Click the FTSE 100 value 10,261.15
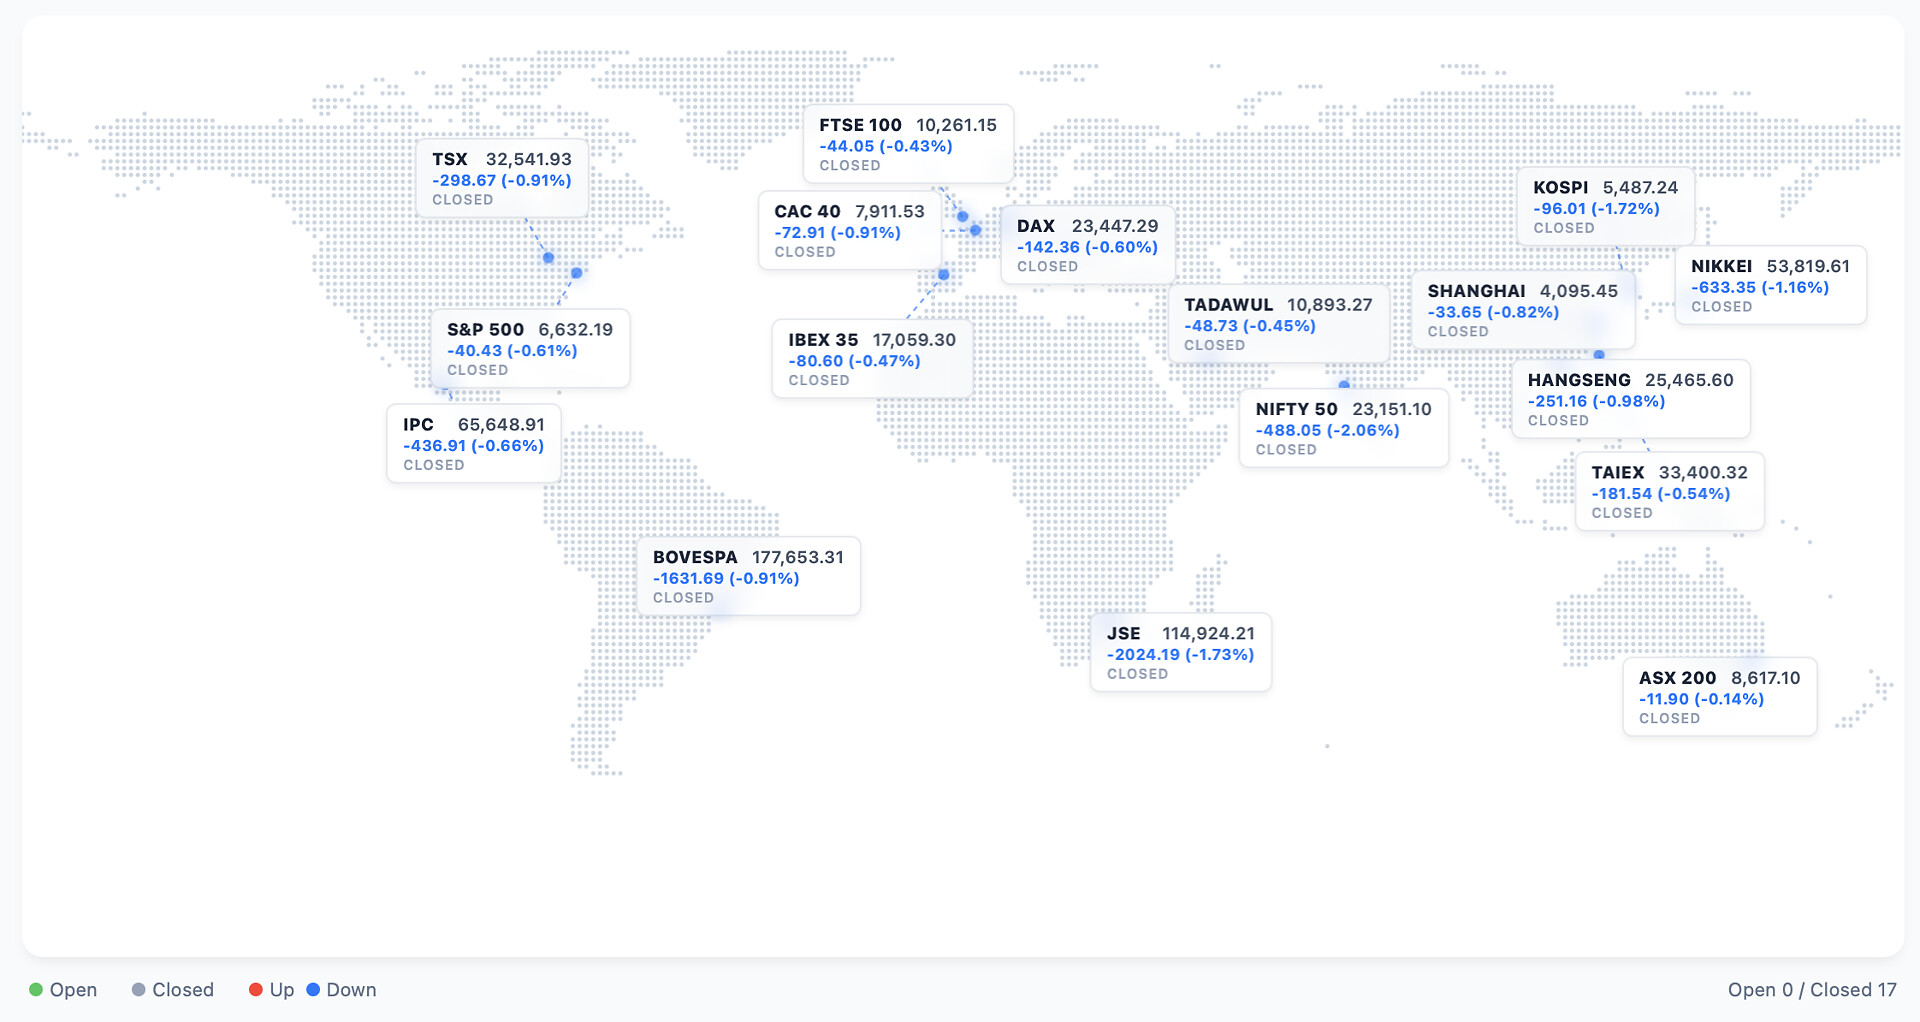1920x1022 pixels. tap(957, 125)
